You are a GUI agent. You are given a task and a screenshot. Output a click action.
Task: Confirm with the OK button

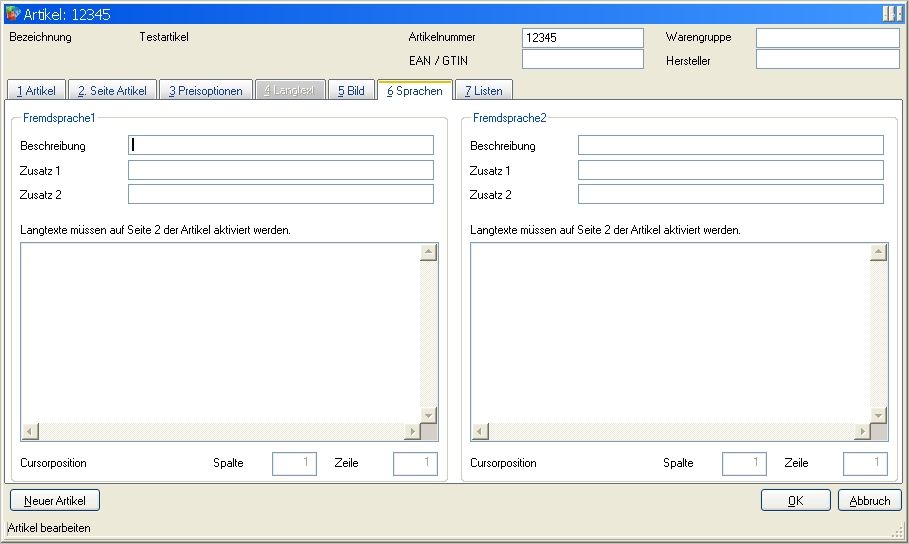click(795, 500)
